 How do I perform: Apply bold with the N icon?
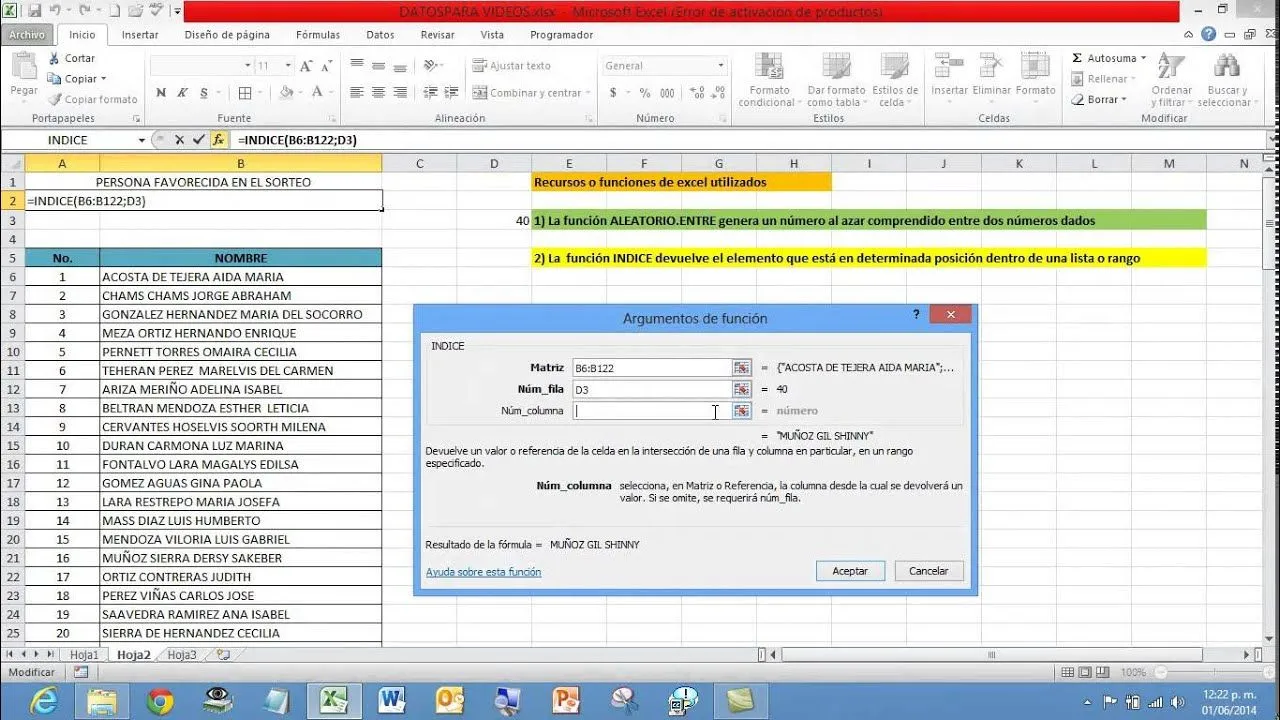(161, 93)
